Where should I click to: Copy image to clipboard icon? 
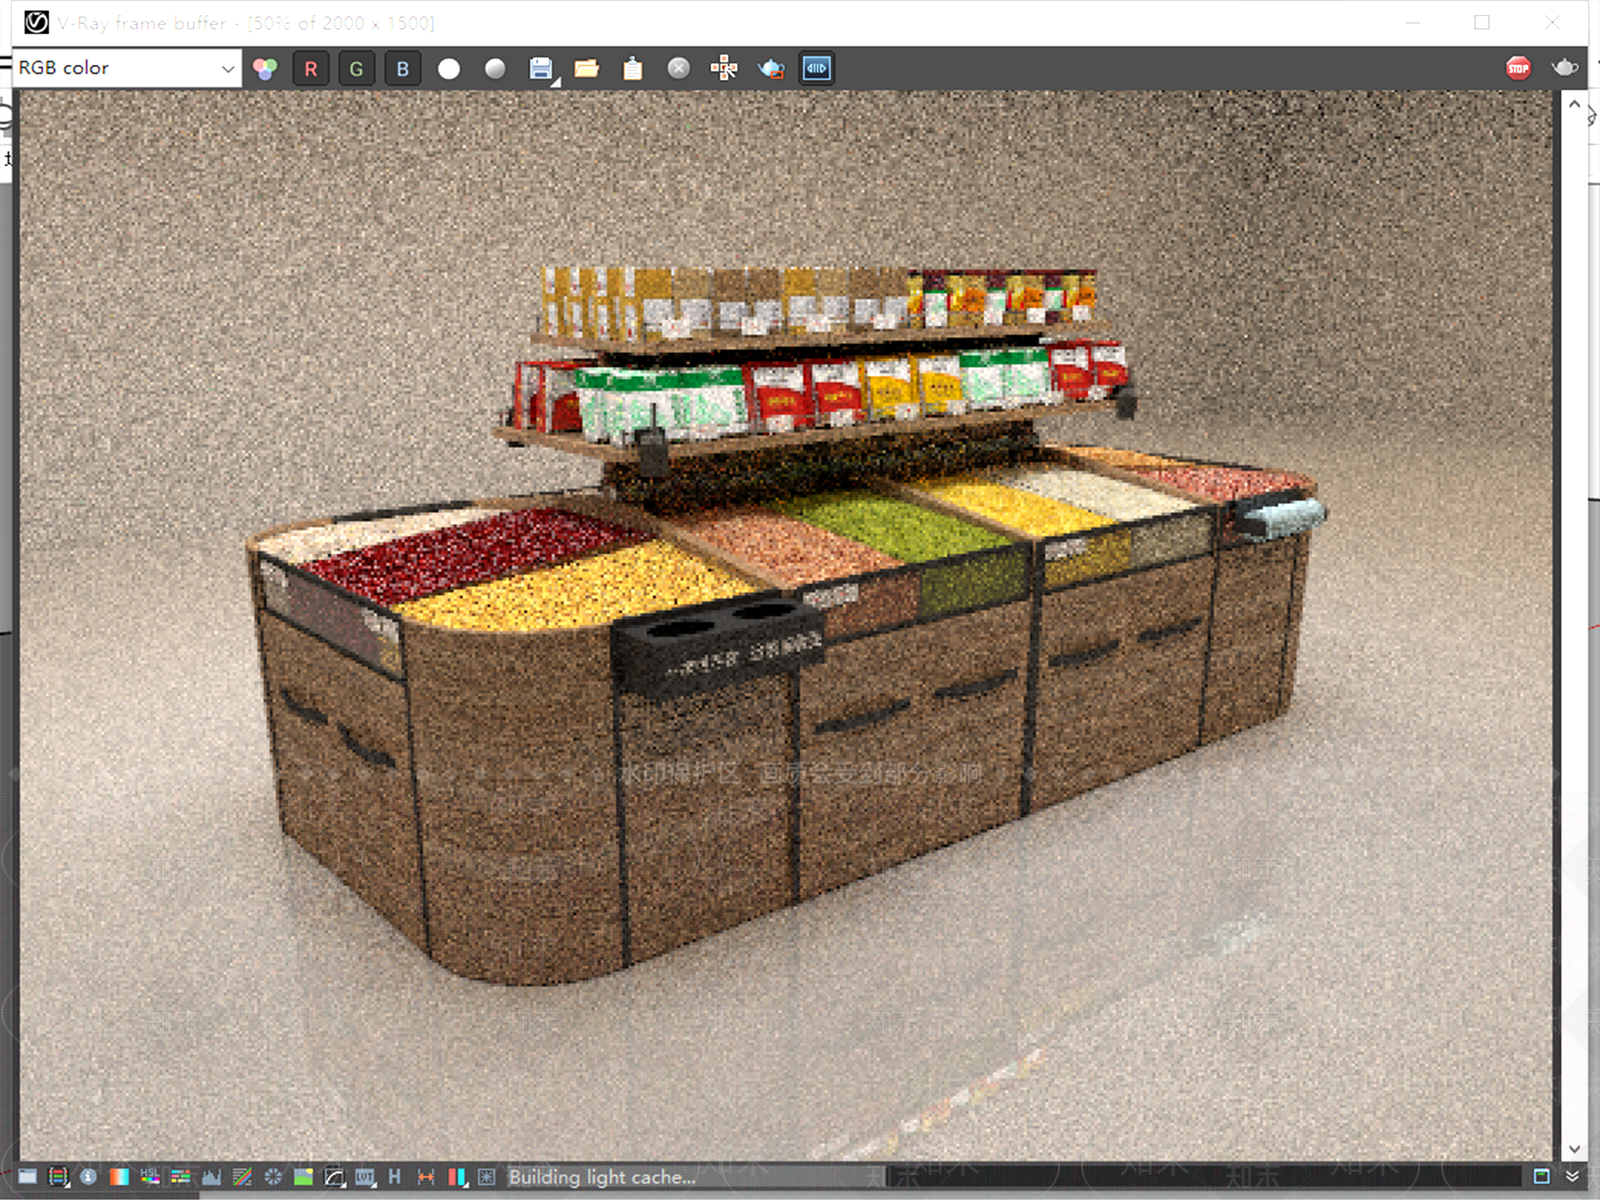pyautogui.click(x=633, y=68)
